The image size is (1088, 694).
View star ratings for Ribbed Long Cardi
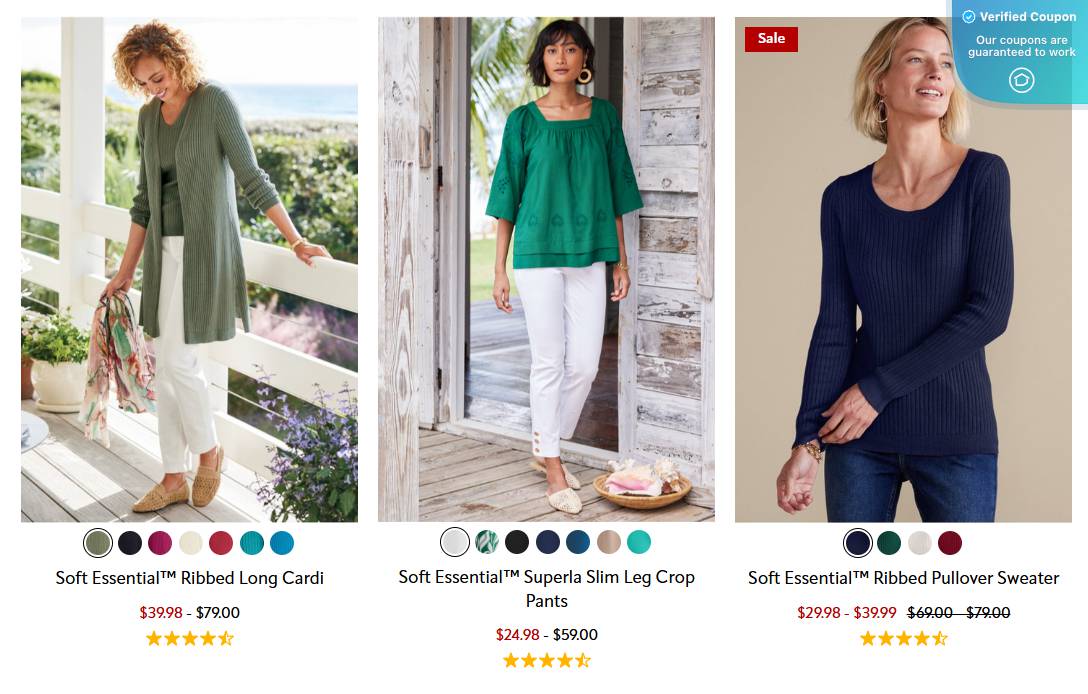[x=190, y=638]
